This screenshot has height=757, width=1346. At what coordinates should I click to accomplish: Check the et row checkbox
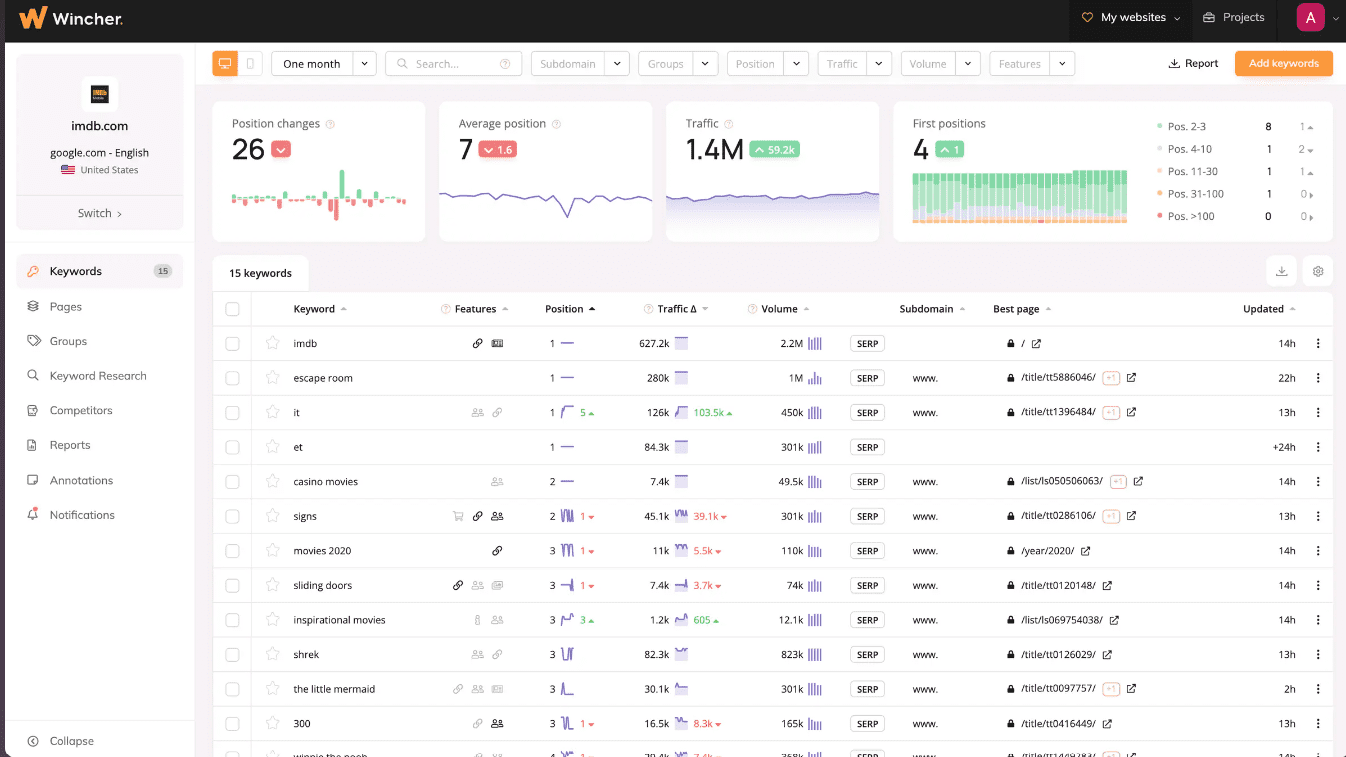pyautogui.click(x=232, y=447)
